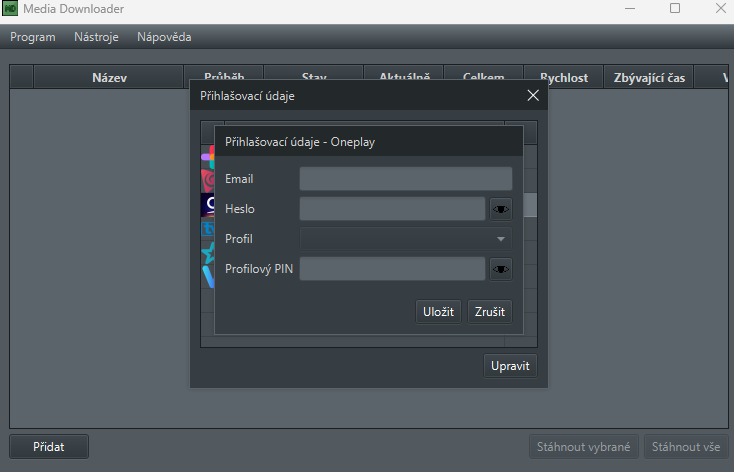Image resolution: width=734 pixels, height=472 pixels.
Task: Click the Upravit button
Action: (510, 366)
